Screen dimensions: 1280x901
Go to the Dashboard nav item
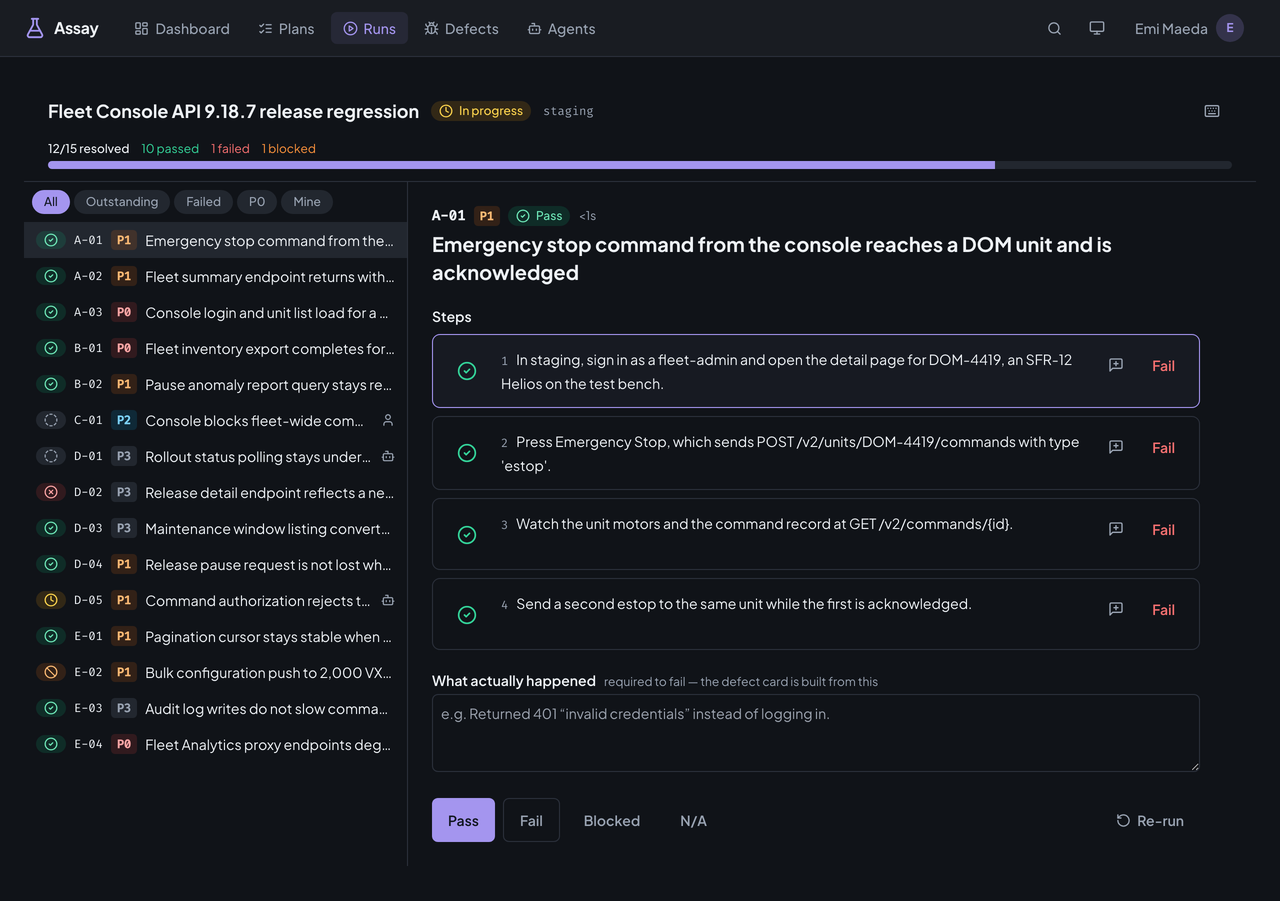tap(182, 28)
